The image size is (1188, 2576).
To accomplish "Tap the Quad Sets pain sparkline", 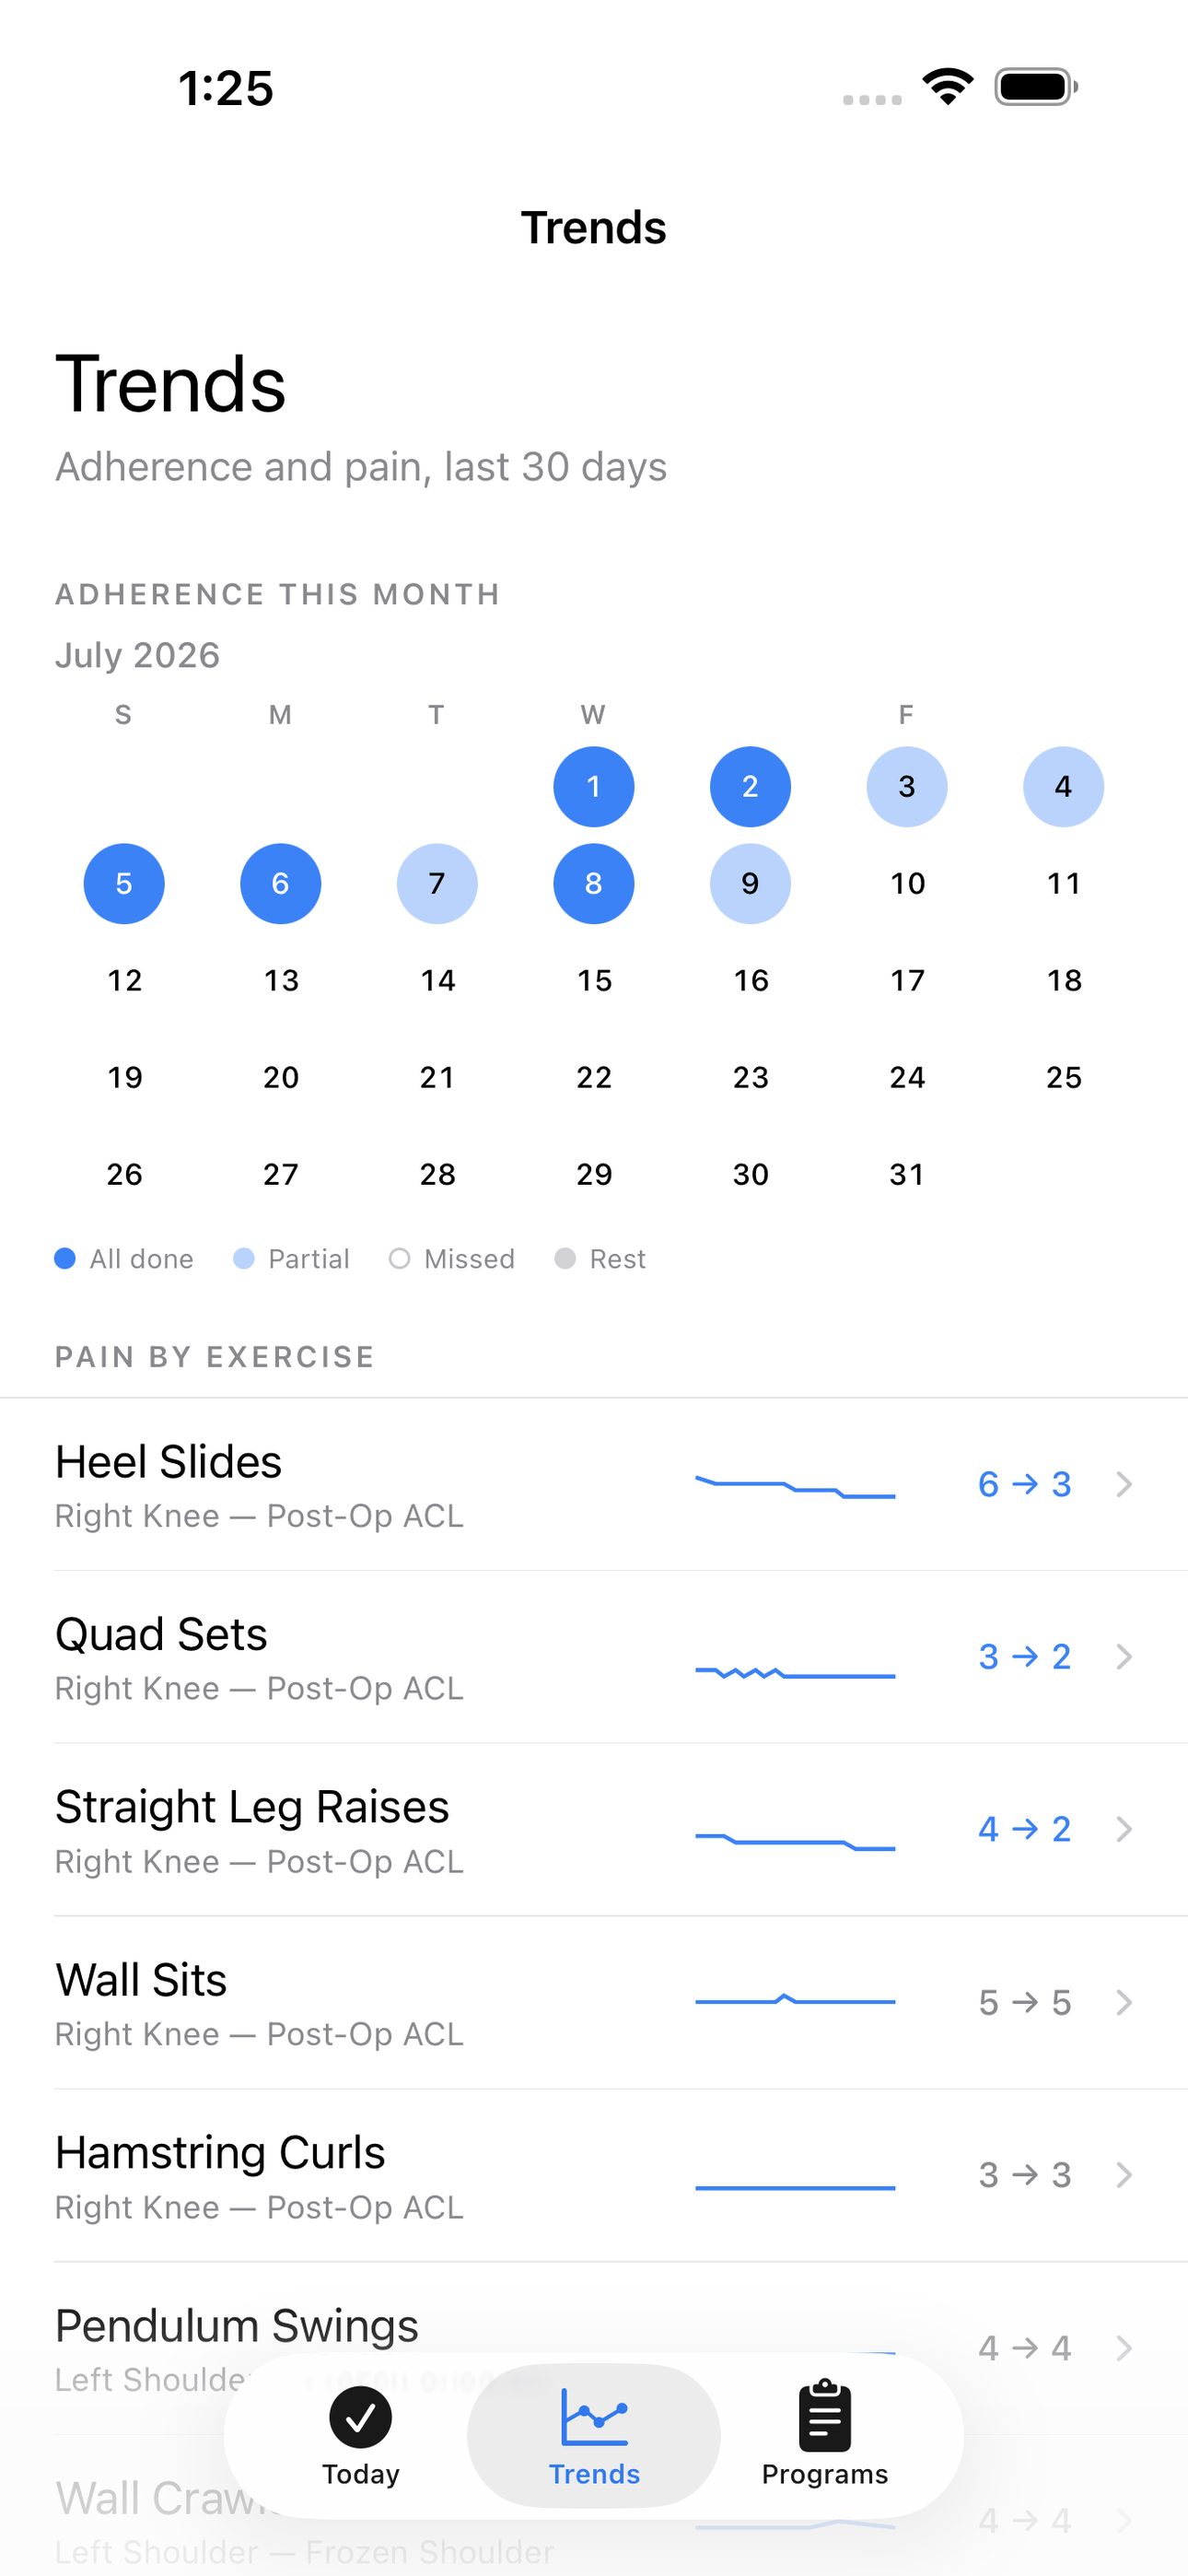I will (795, 1673).
